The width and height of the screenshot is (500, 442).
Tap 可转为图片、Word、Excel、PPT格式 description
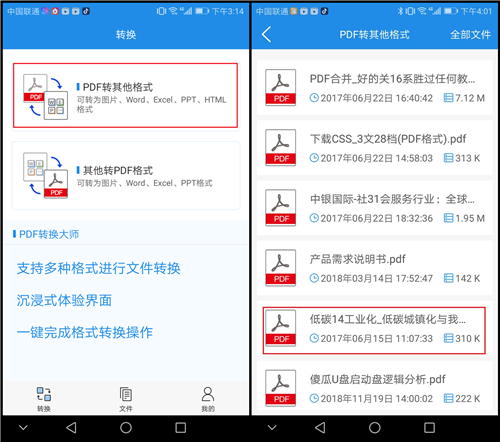pos(145,183)
